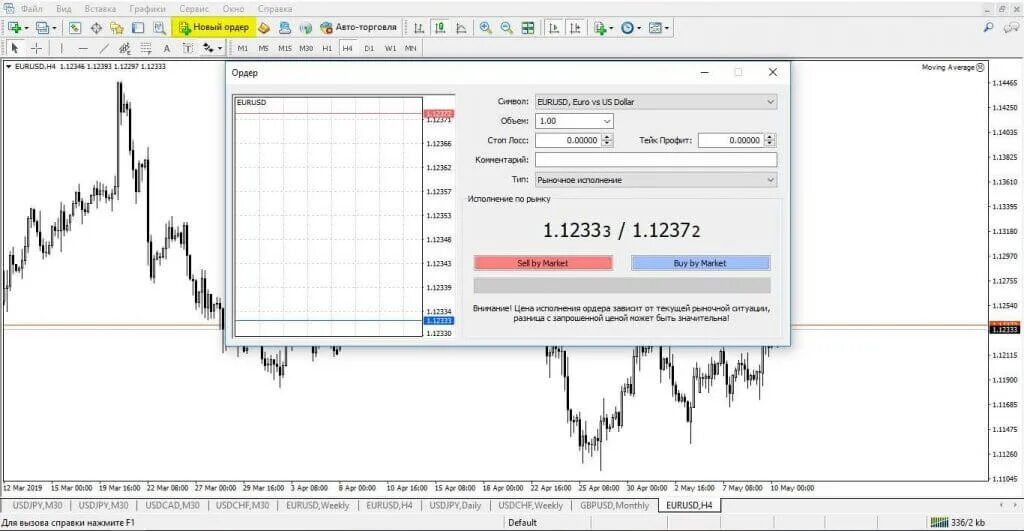Open the Сервис menu
The width and height of the screenshot is (1024, 531).
[x=194, y=8]
